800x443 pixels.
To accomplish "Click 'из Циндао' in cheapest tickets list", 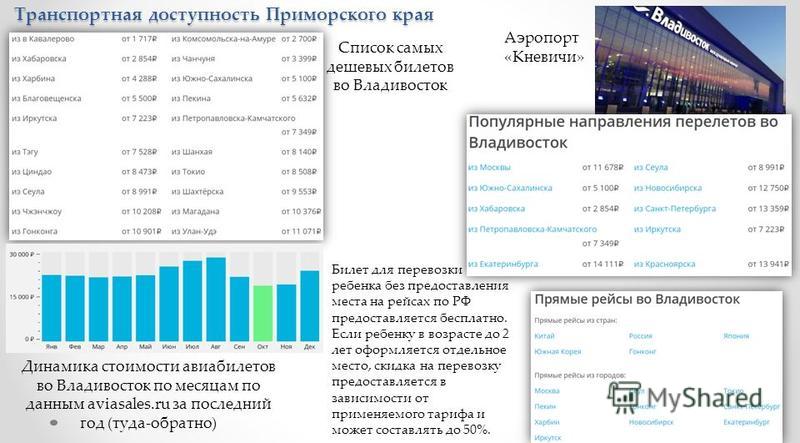I will click(x=32, y=171).
